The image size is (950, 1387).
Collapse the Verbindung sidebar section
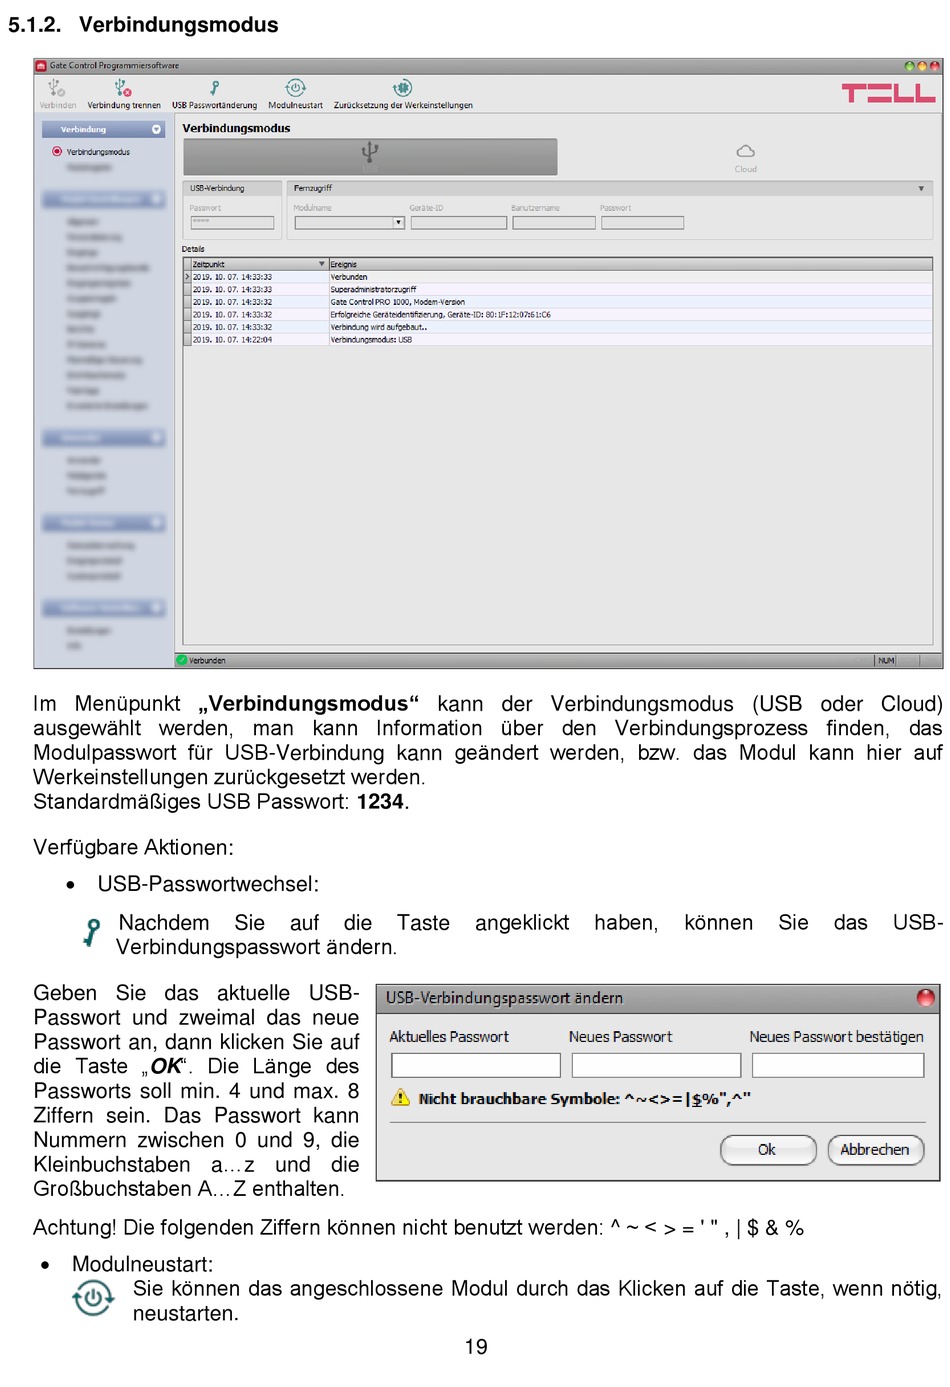[156, 130]
